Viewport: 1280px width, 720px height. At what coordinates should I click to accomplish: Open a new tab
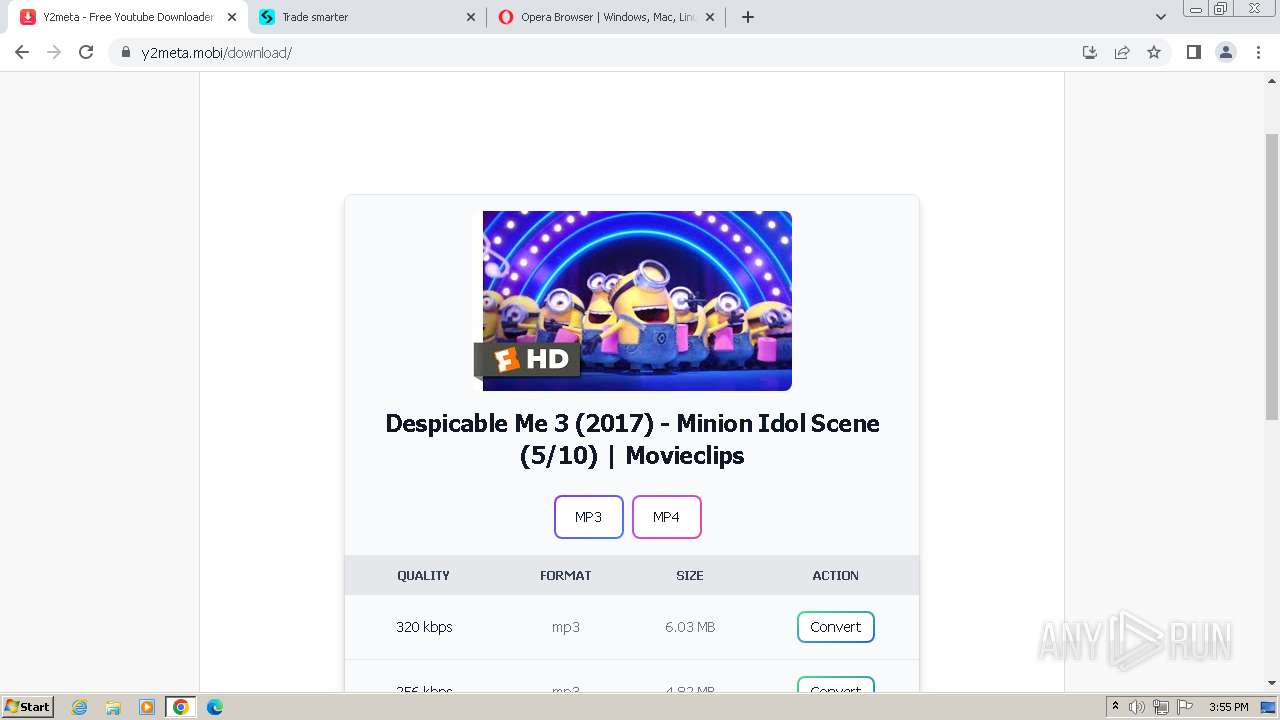point(747,17)
